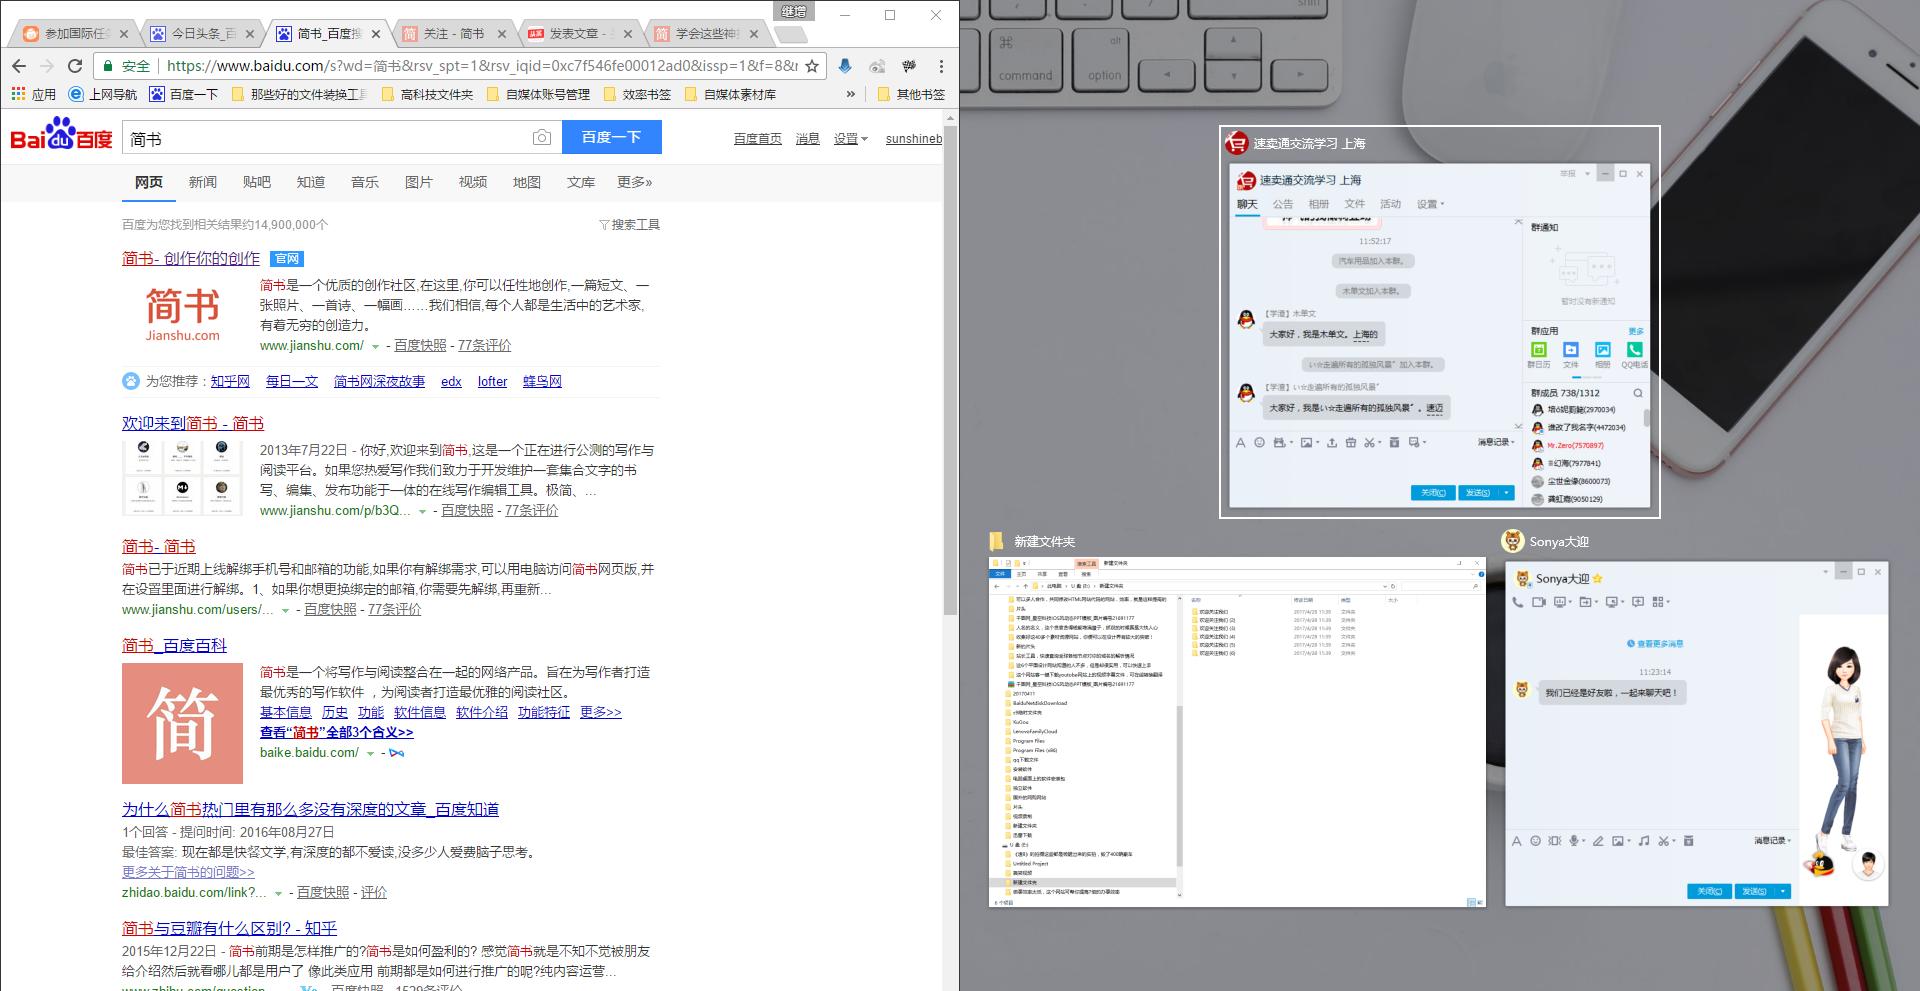Click the paw icon for 百度一下 bookmark
Image resolution: width=1920 pixels, height=991 pixels.
(x=157, y=94)
